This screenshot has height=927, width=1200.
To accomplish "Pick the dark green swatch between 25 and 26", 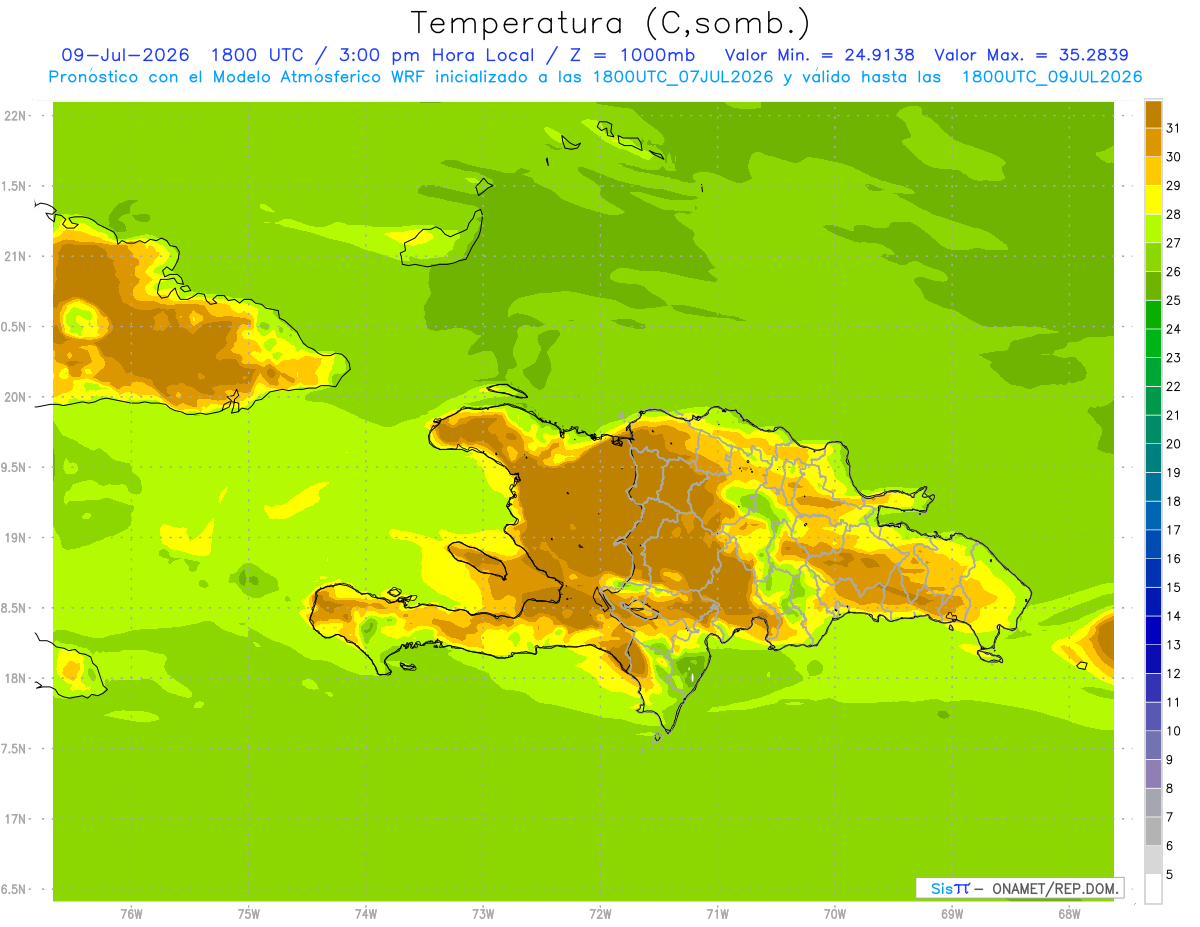I will coord(1153,286).
